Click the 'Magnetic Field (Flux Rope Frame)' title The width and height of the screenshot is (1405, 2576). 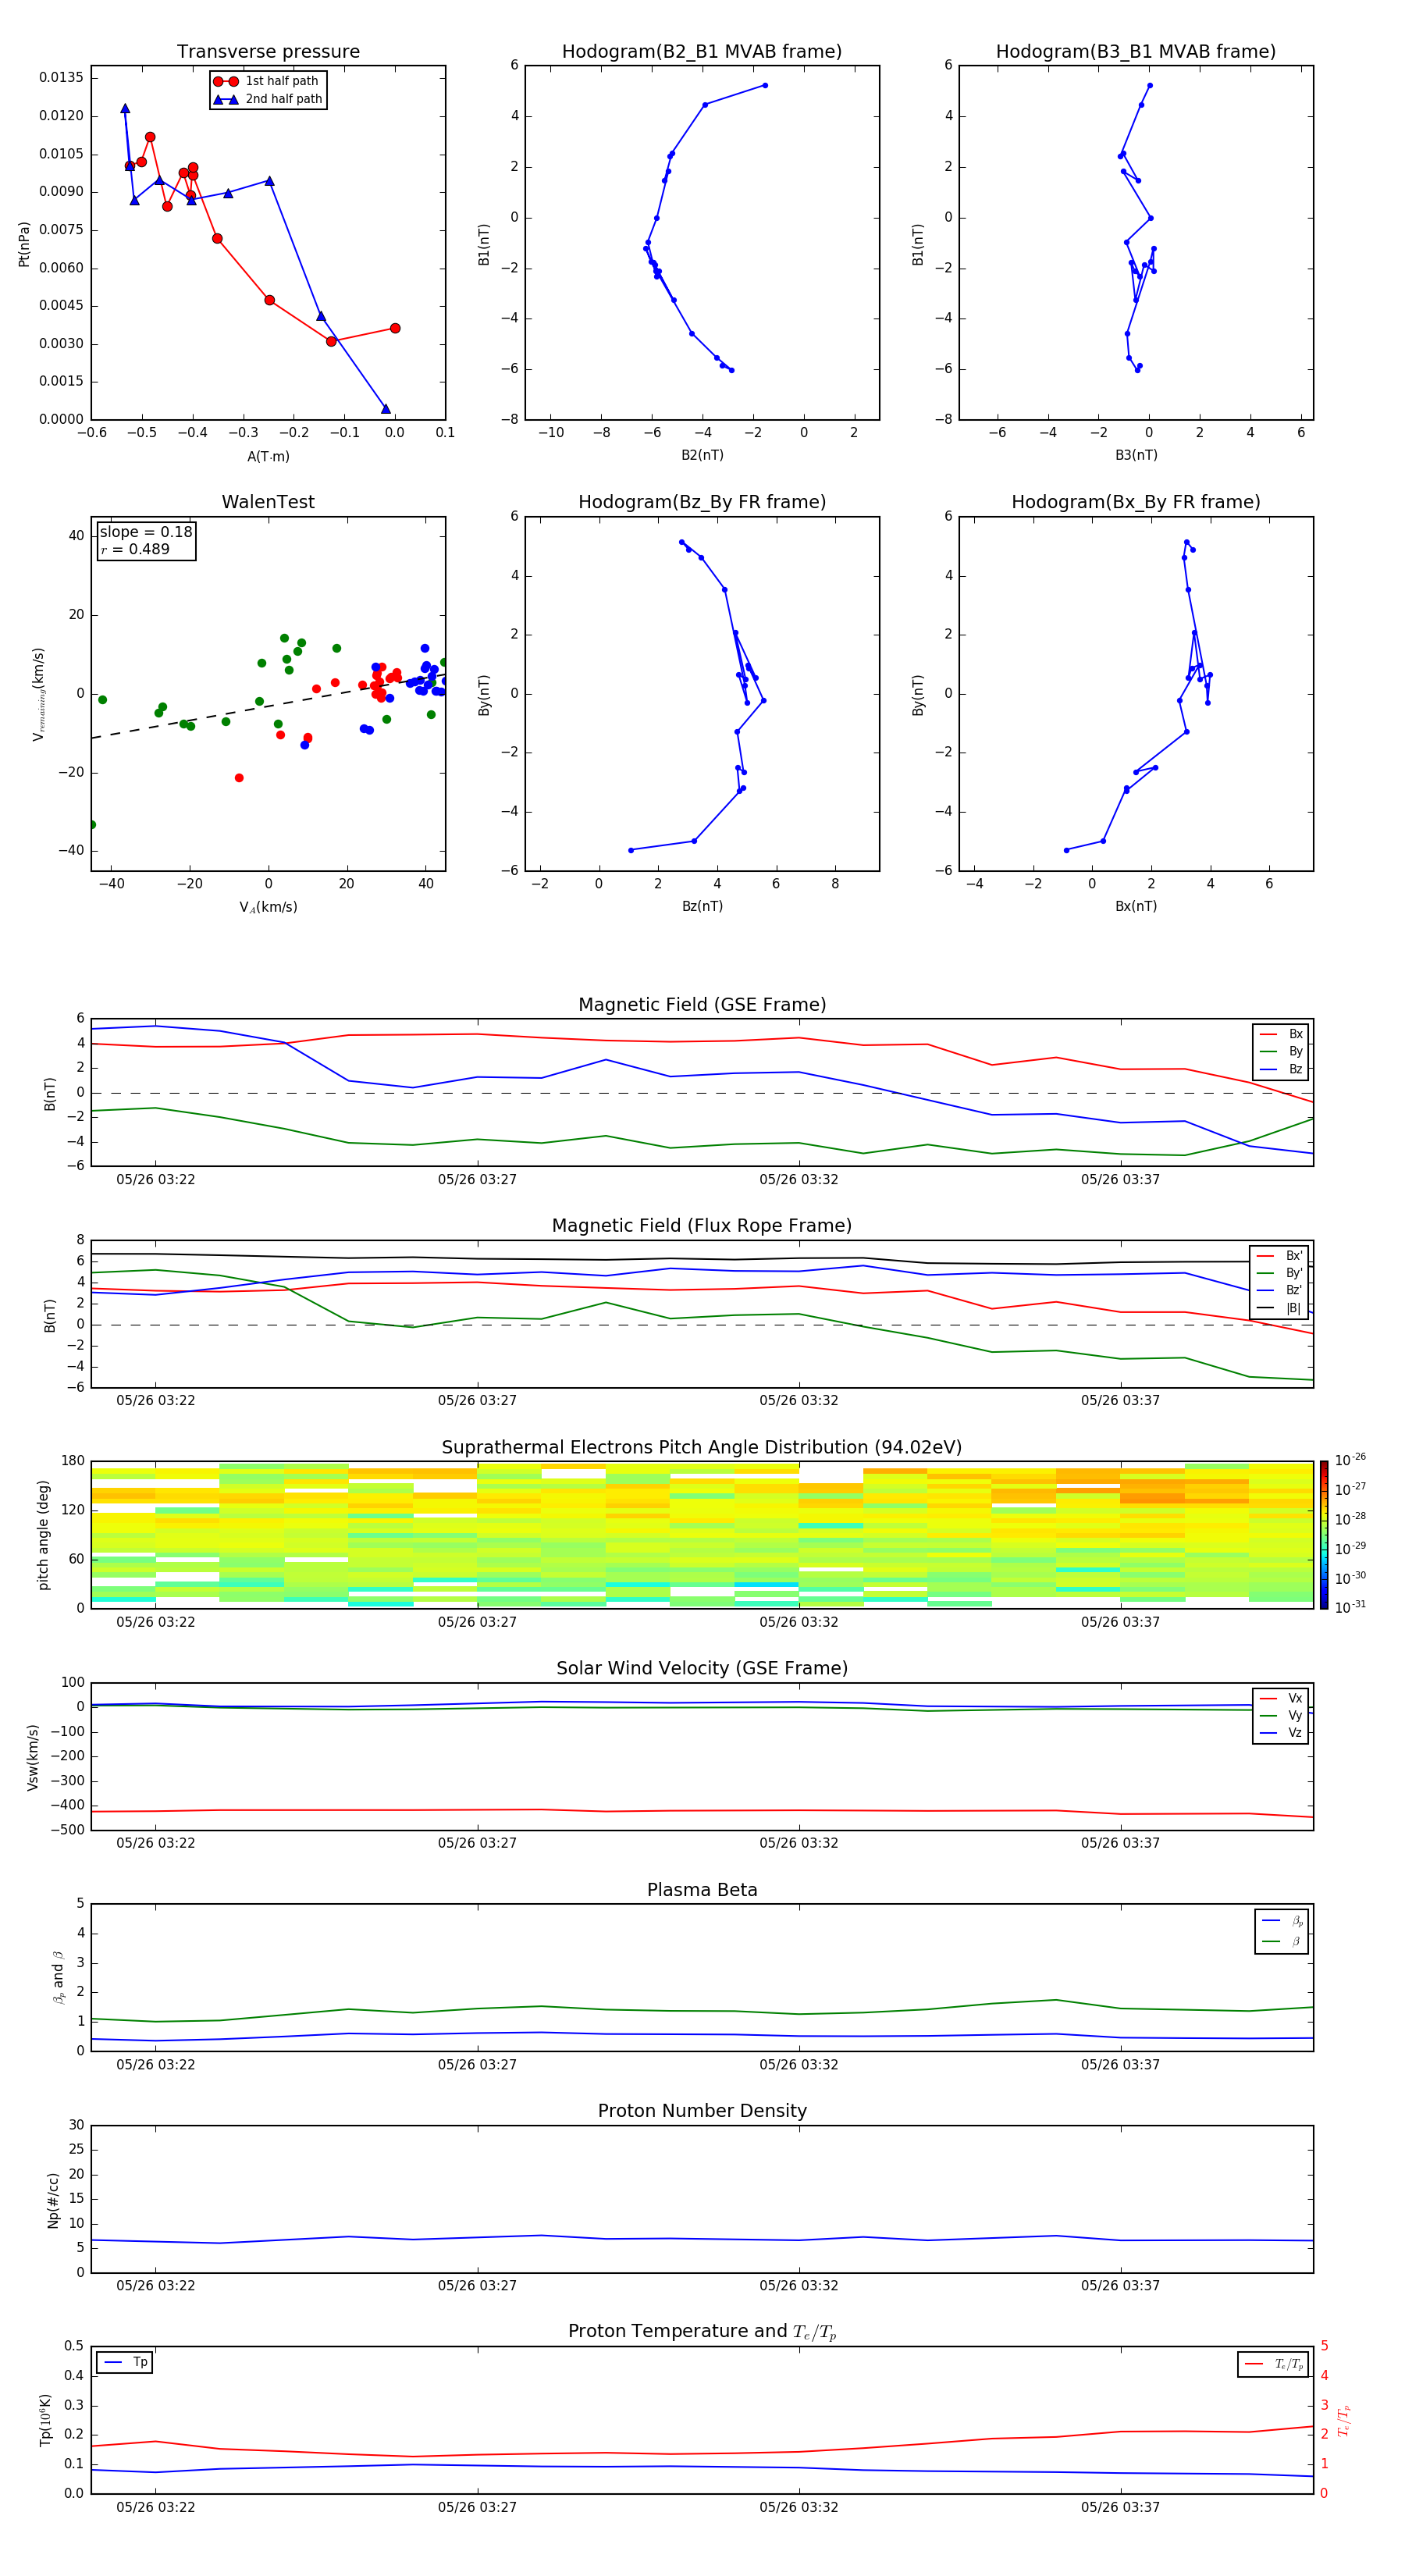(x=702, y=1225)
